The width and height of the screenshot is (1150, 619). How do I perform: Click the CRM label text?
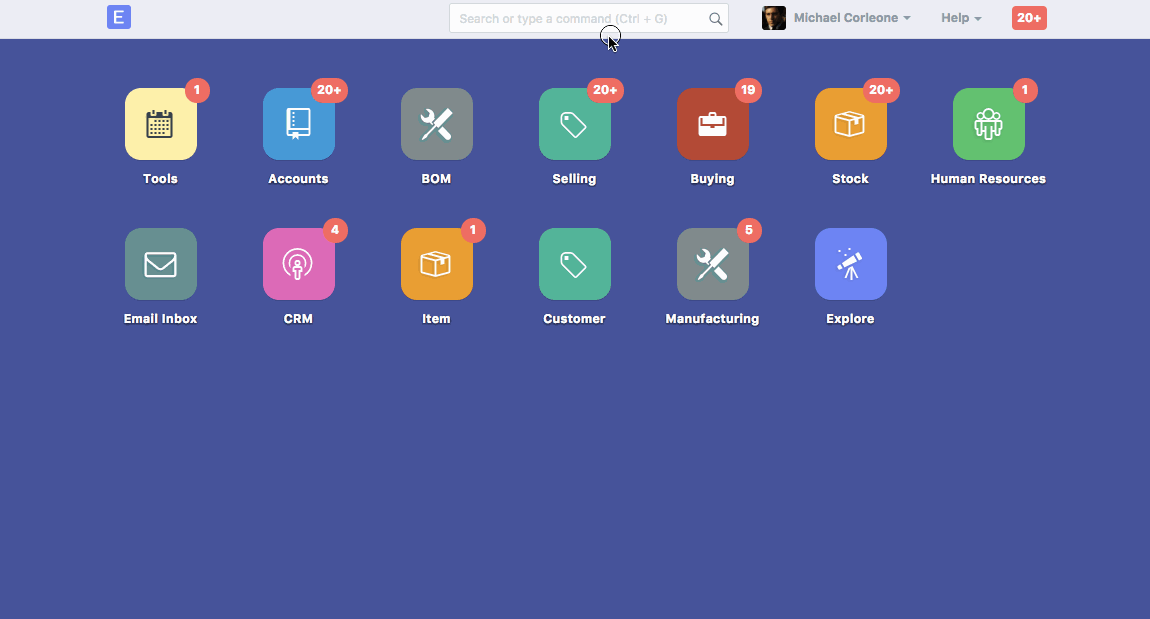pyautogui.click(x=299, y=318)
